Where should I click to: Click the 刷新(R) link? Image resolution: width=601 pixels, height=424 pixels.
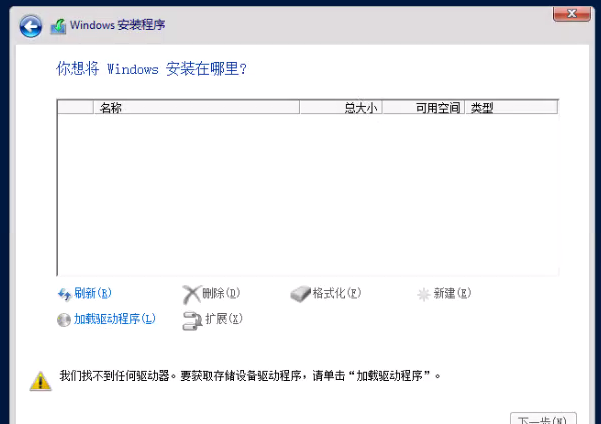pos(93,293)
